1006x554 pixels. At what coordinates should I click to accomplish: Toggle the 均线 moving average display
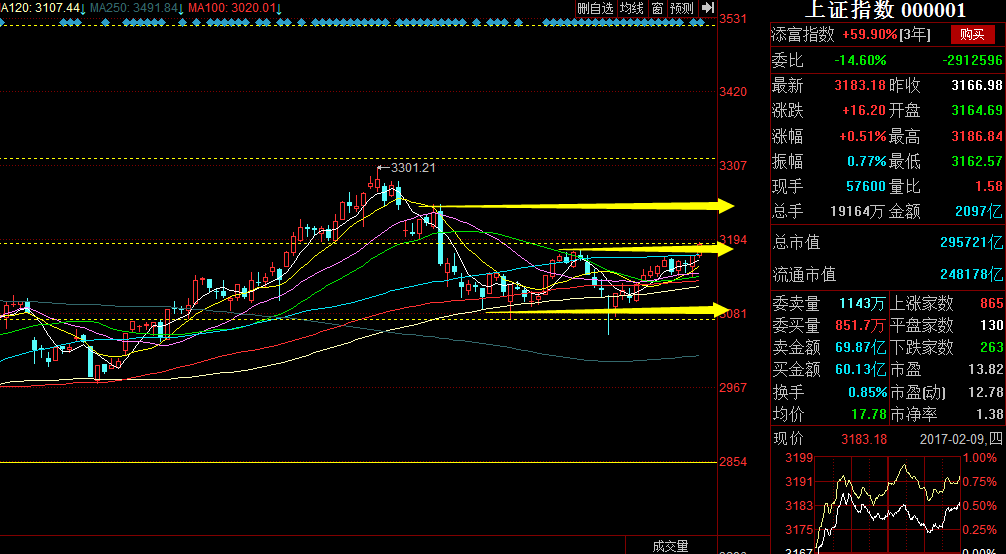pos(632,8)
